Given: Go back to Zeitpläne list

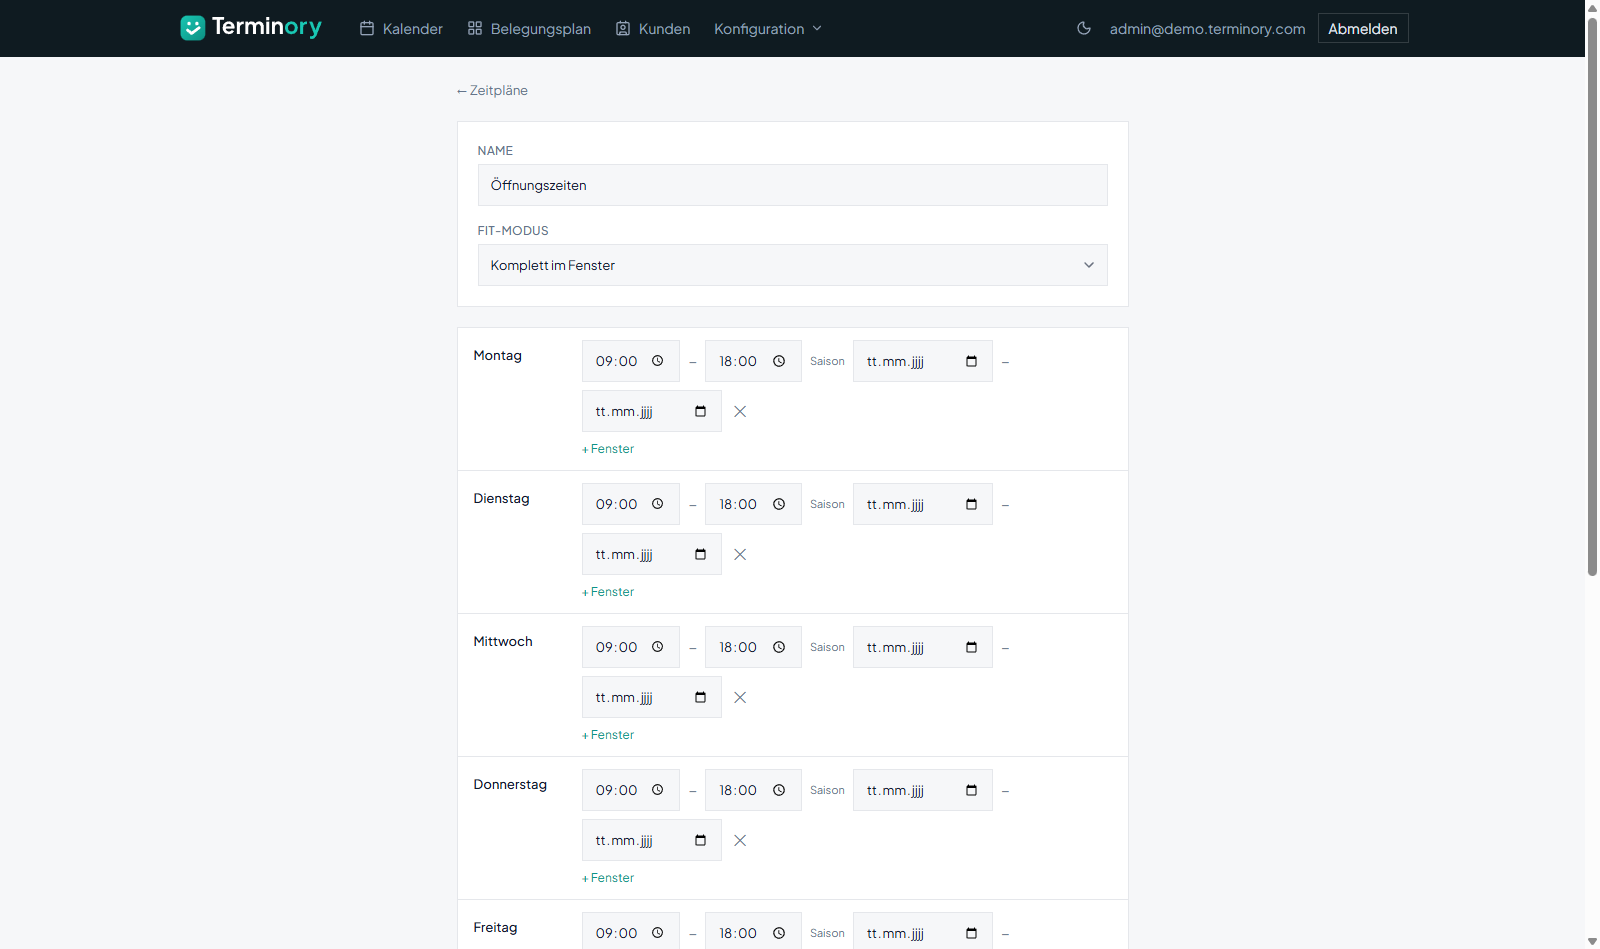Looking at the screenshot, I should (x=492, y=90).
